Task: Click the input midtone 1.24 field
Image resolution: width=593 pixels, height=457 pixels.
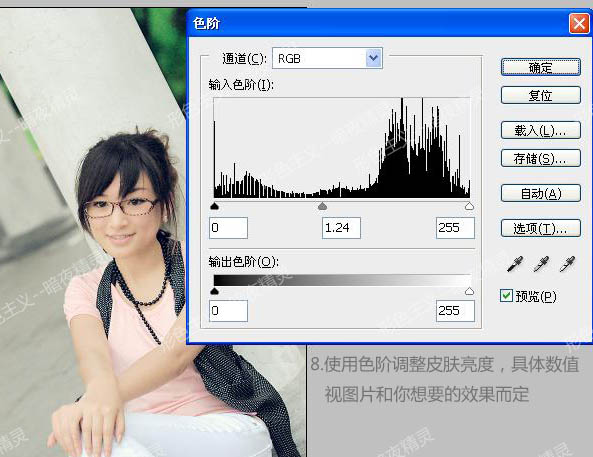Action: point(341,228)
